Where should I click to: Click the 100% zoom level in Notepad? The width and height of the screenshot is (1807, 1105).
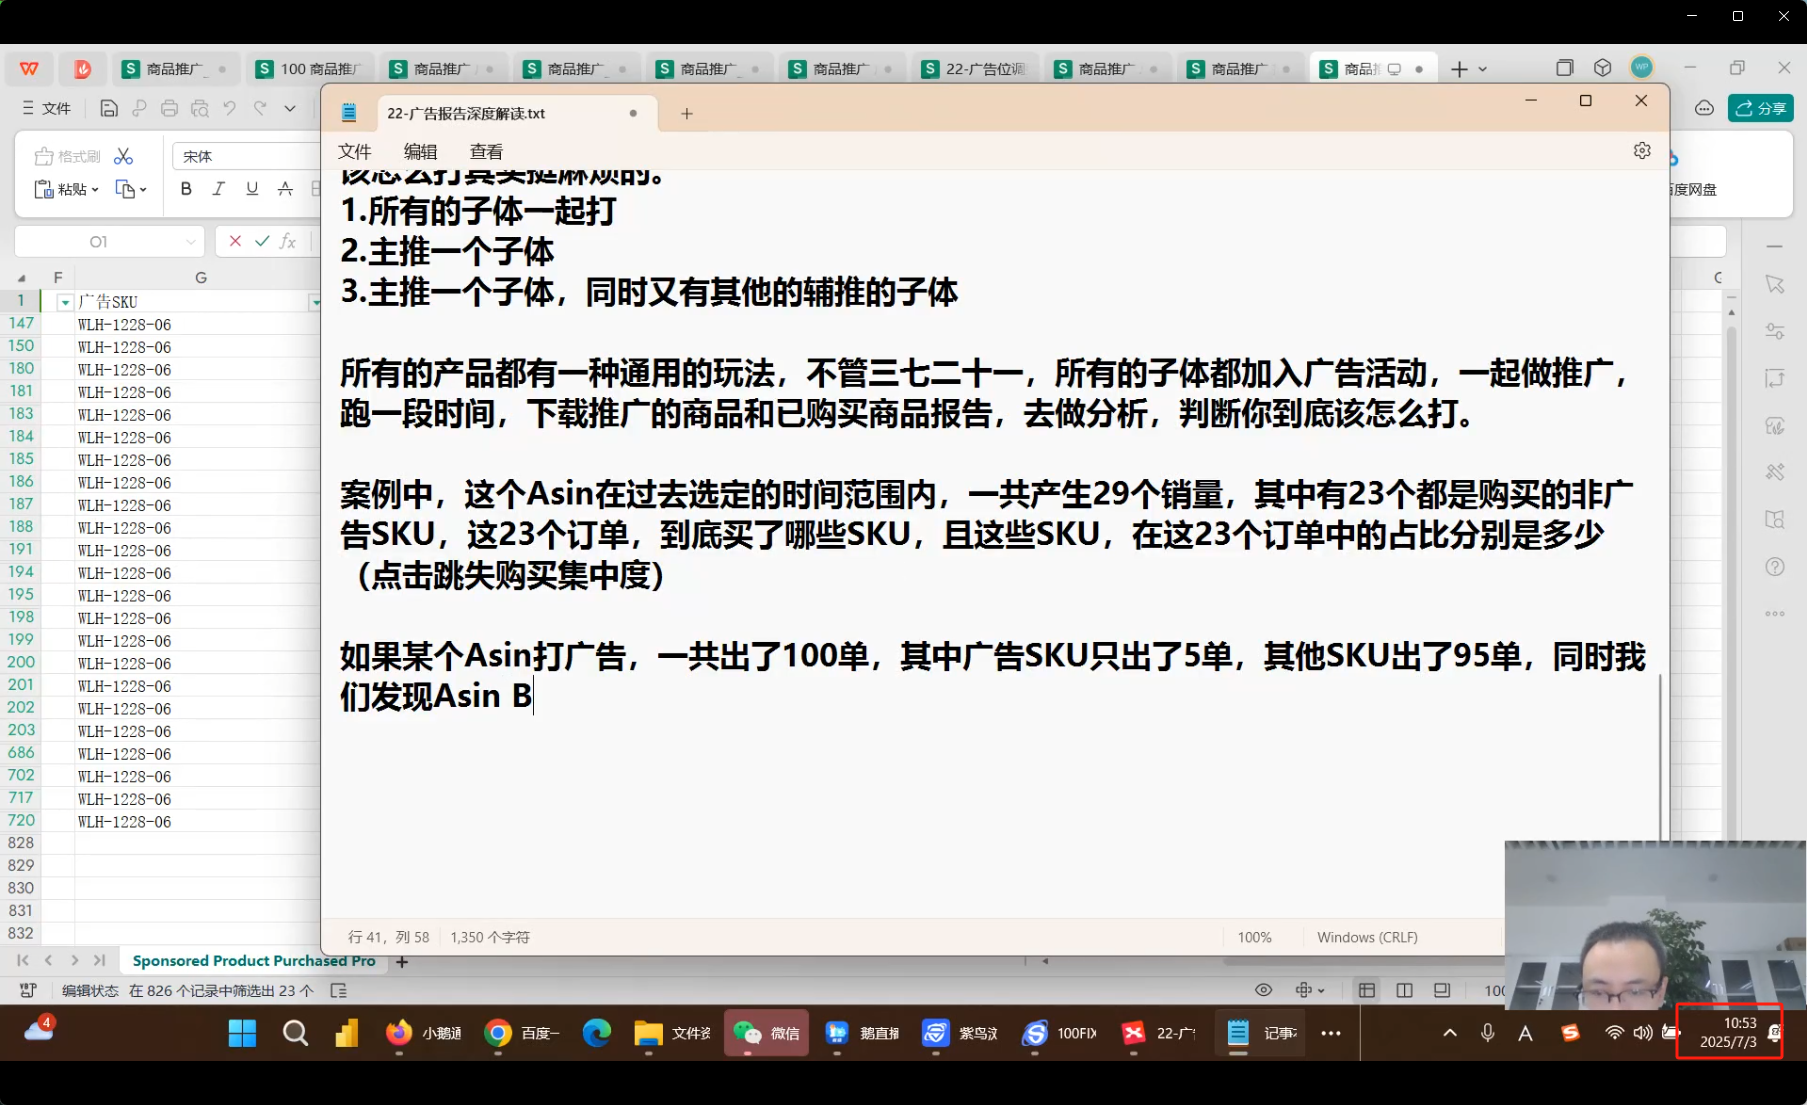pyautogui.click(x=1254, y=937)
